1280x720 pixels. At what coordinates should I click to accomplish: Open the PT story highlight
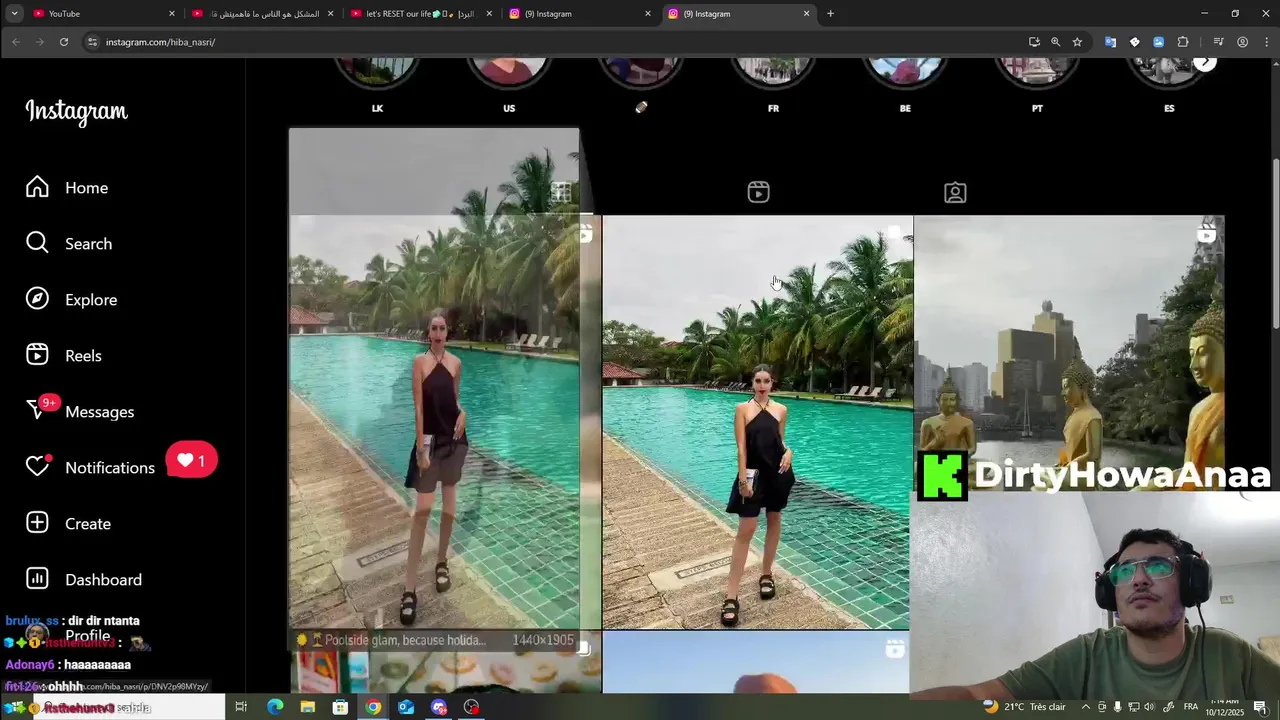1037,84
